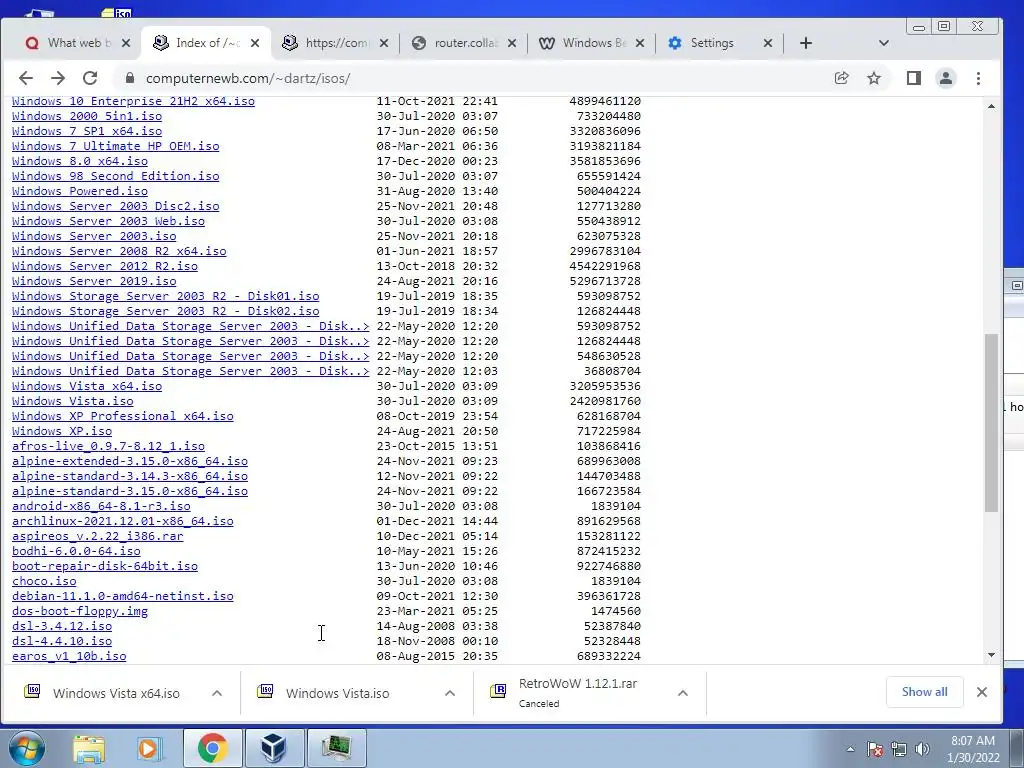
Task: Open Windows Explorer from taskbar
Action: (88, 748)
